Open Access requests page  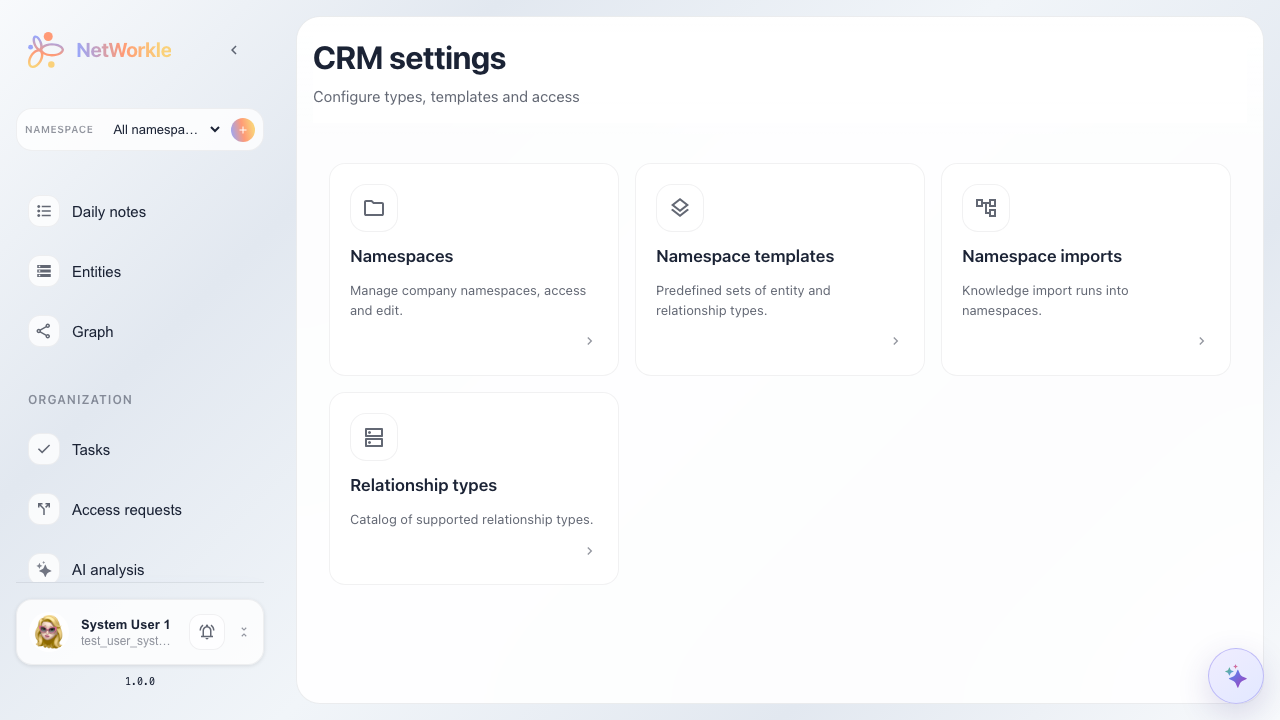pyautogui.click(x=127, y=510)
